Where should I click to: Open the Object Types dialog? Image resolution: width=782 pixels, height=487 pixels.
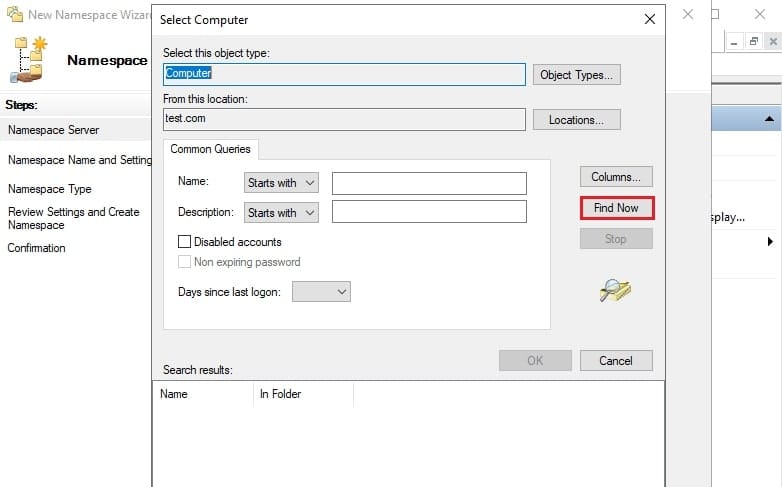pos(577,75)
